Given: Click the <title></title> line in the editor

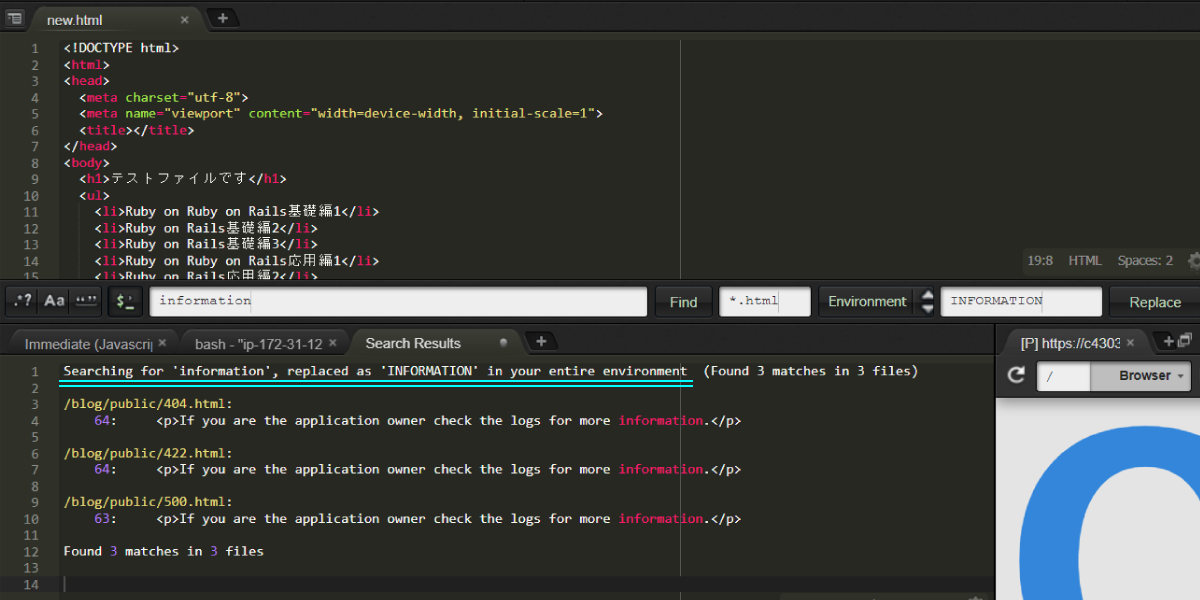Looking at the screenshot, I should tap(136, 130).
